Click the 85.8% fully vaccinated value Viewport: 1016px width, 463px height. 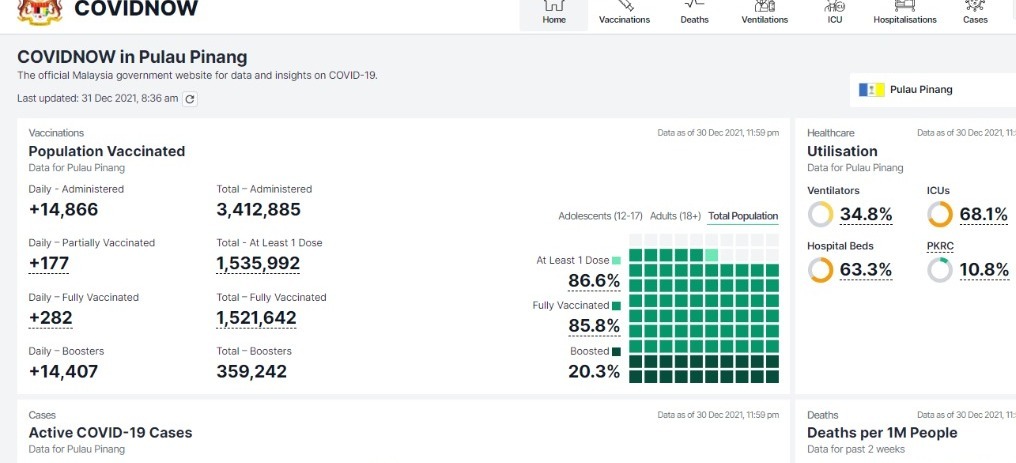point(594,326)
